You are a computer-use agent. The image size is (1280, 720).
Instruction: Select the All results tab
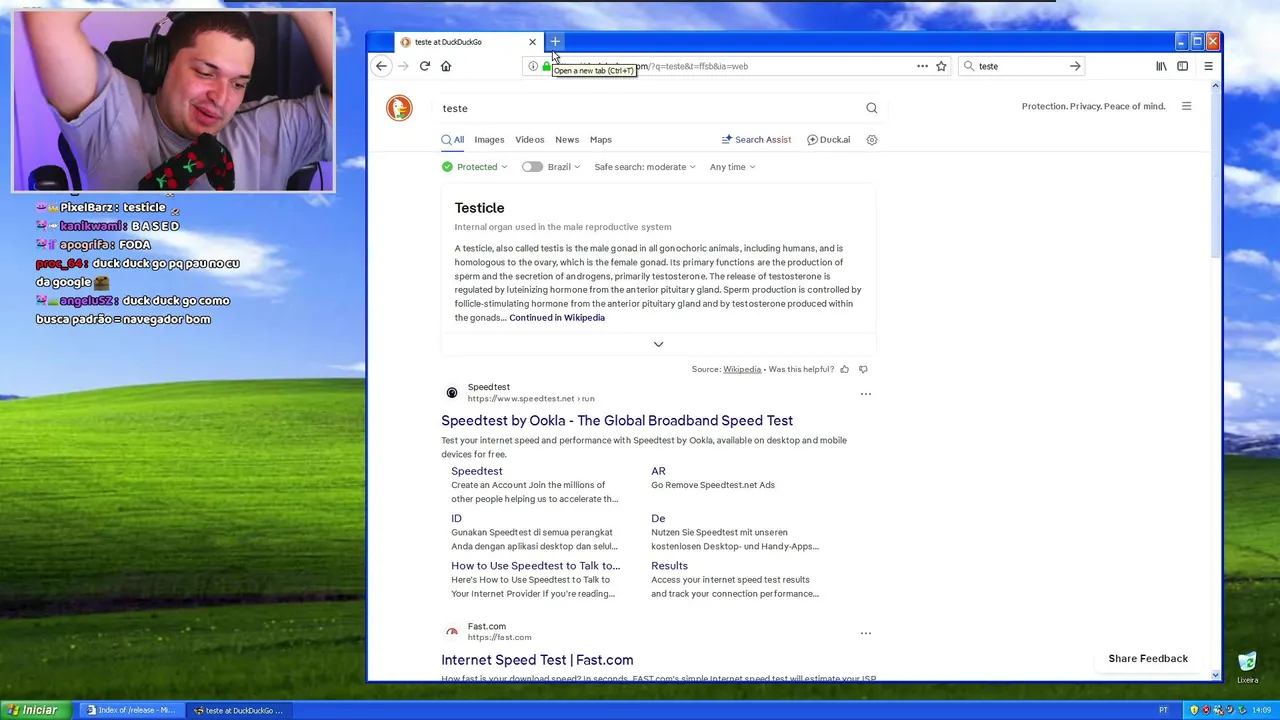click(453, 140)
